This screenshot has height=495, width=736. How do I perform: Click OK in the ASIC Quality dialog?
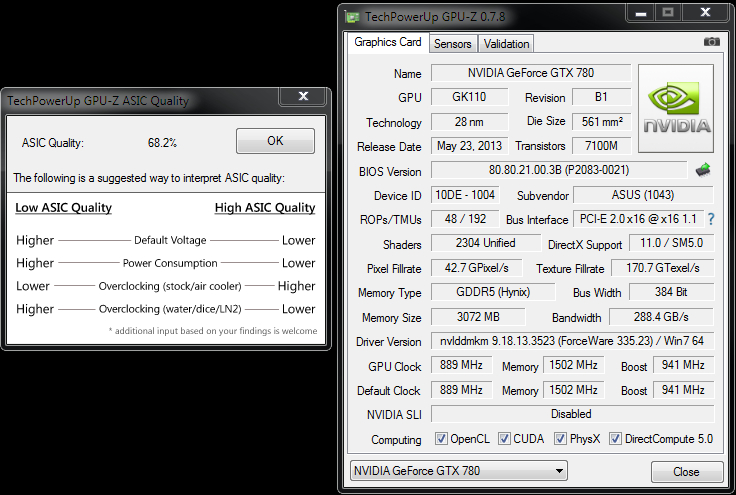click(x=276, y=141)
